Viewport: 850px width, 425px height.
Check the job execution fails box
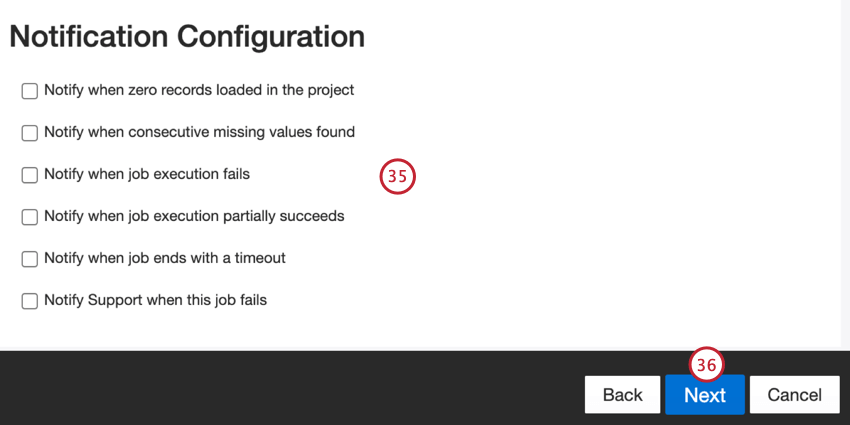pos(30,175)
